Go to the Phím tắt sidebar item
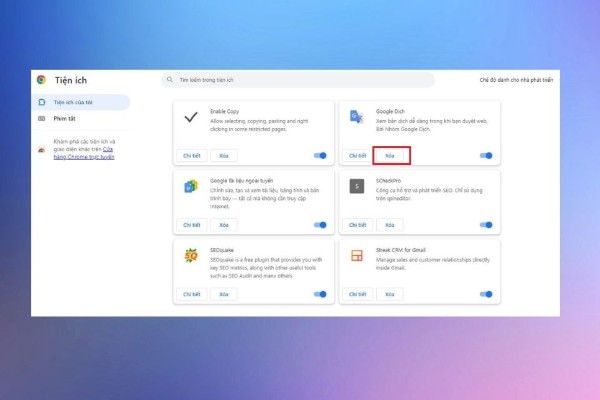 (x=66, y=118)
